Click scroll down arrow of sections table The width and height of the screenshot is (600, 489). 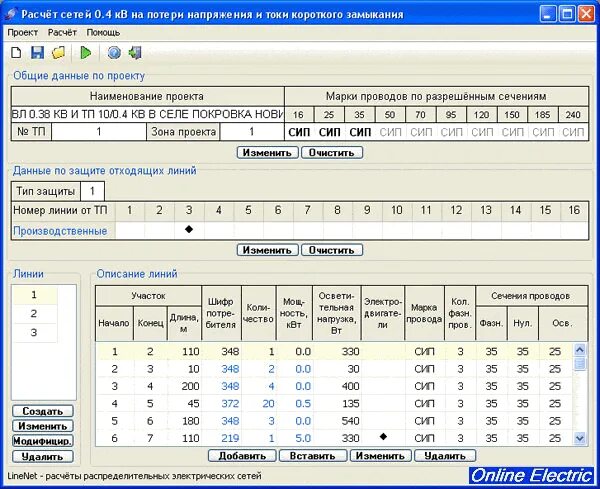point(580,438)
